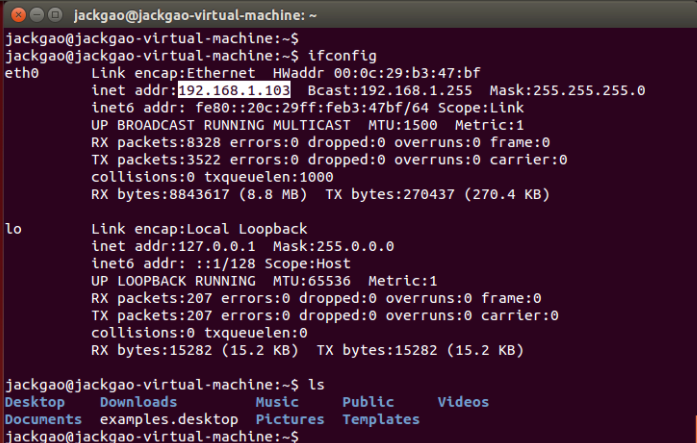The image size is (697, 443).
Task: Click the HWaddr 00:0c:29:b3:47:bf value
Action: coord(377,73)
